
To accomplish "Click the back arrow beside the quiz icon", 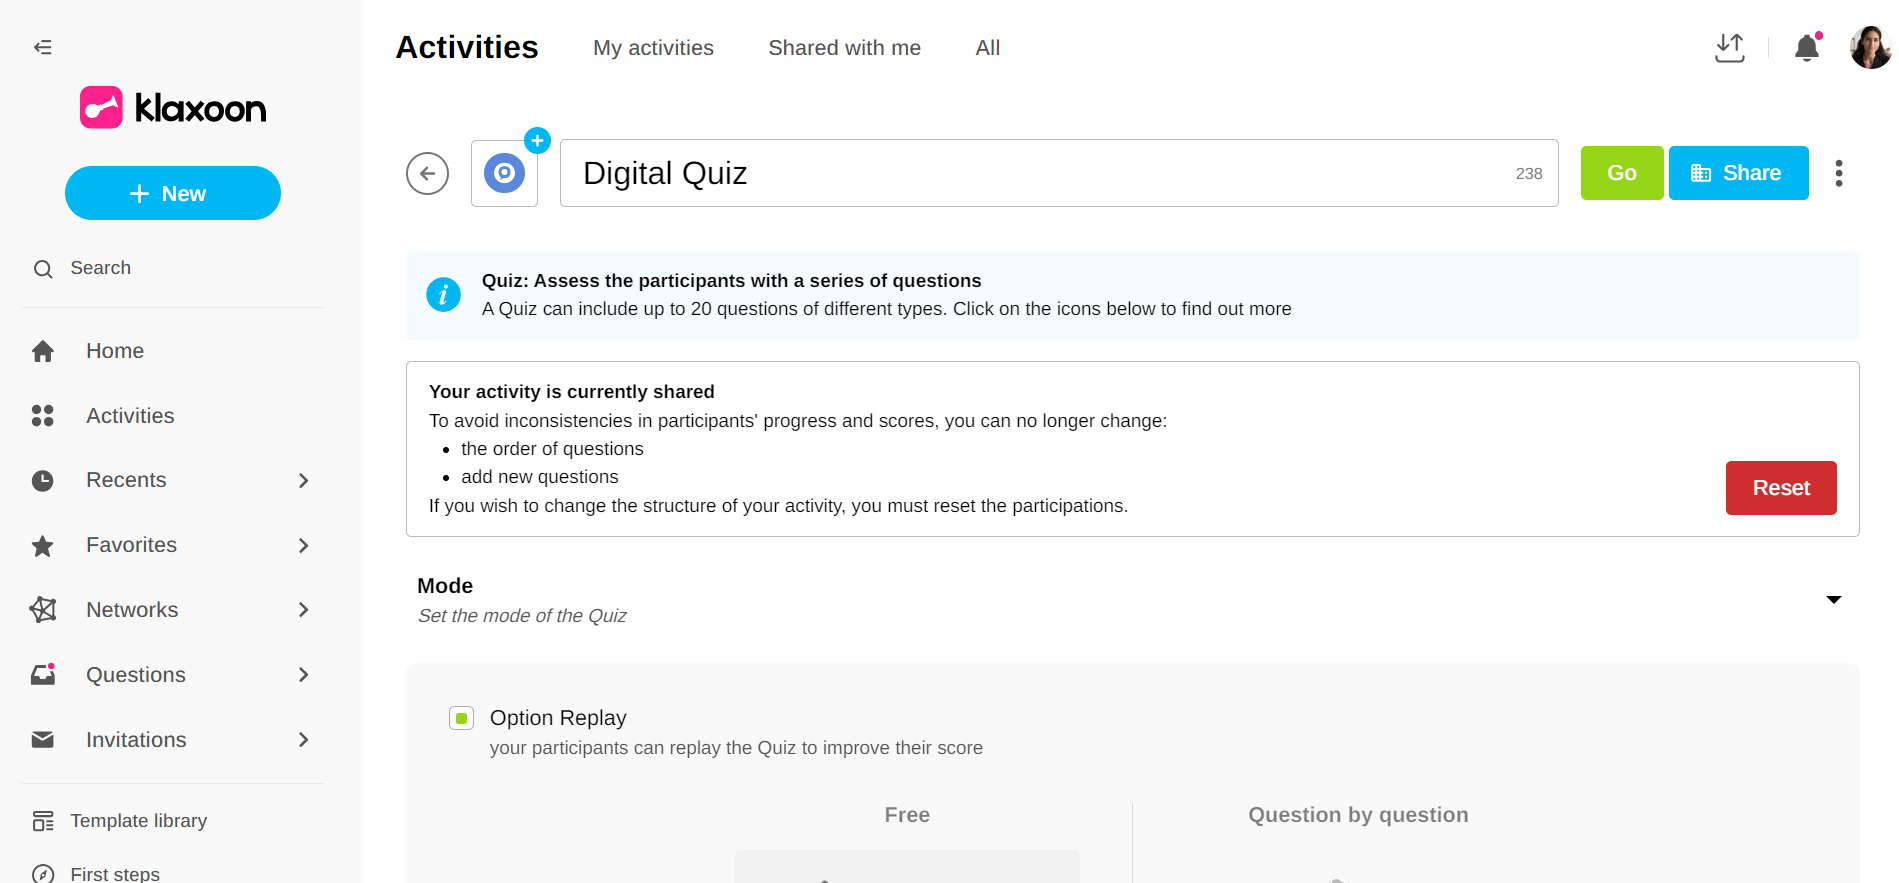I will [x=427, y=173].
